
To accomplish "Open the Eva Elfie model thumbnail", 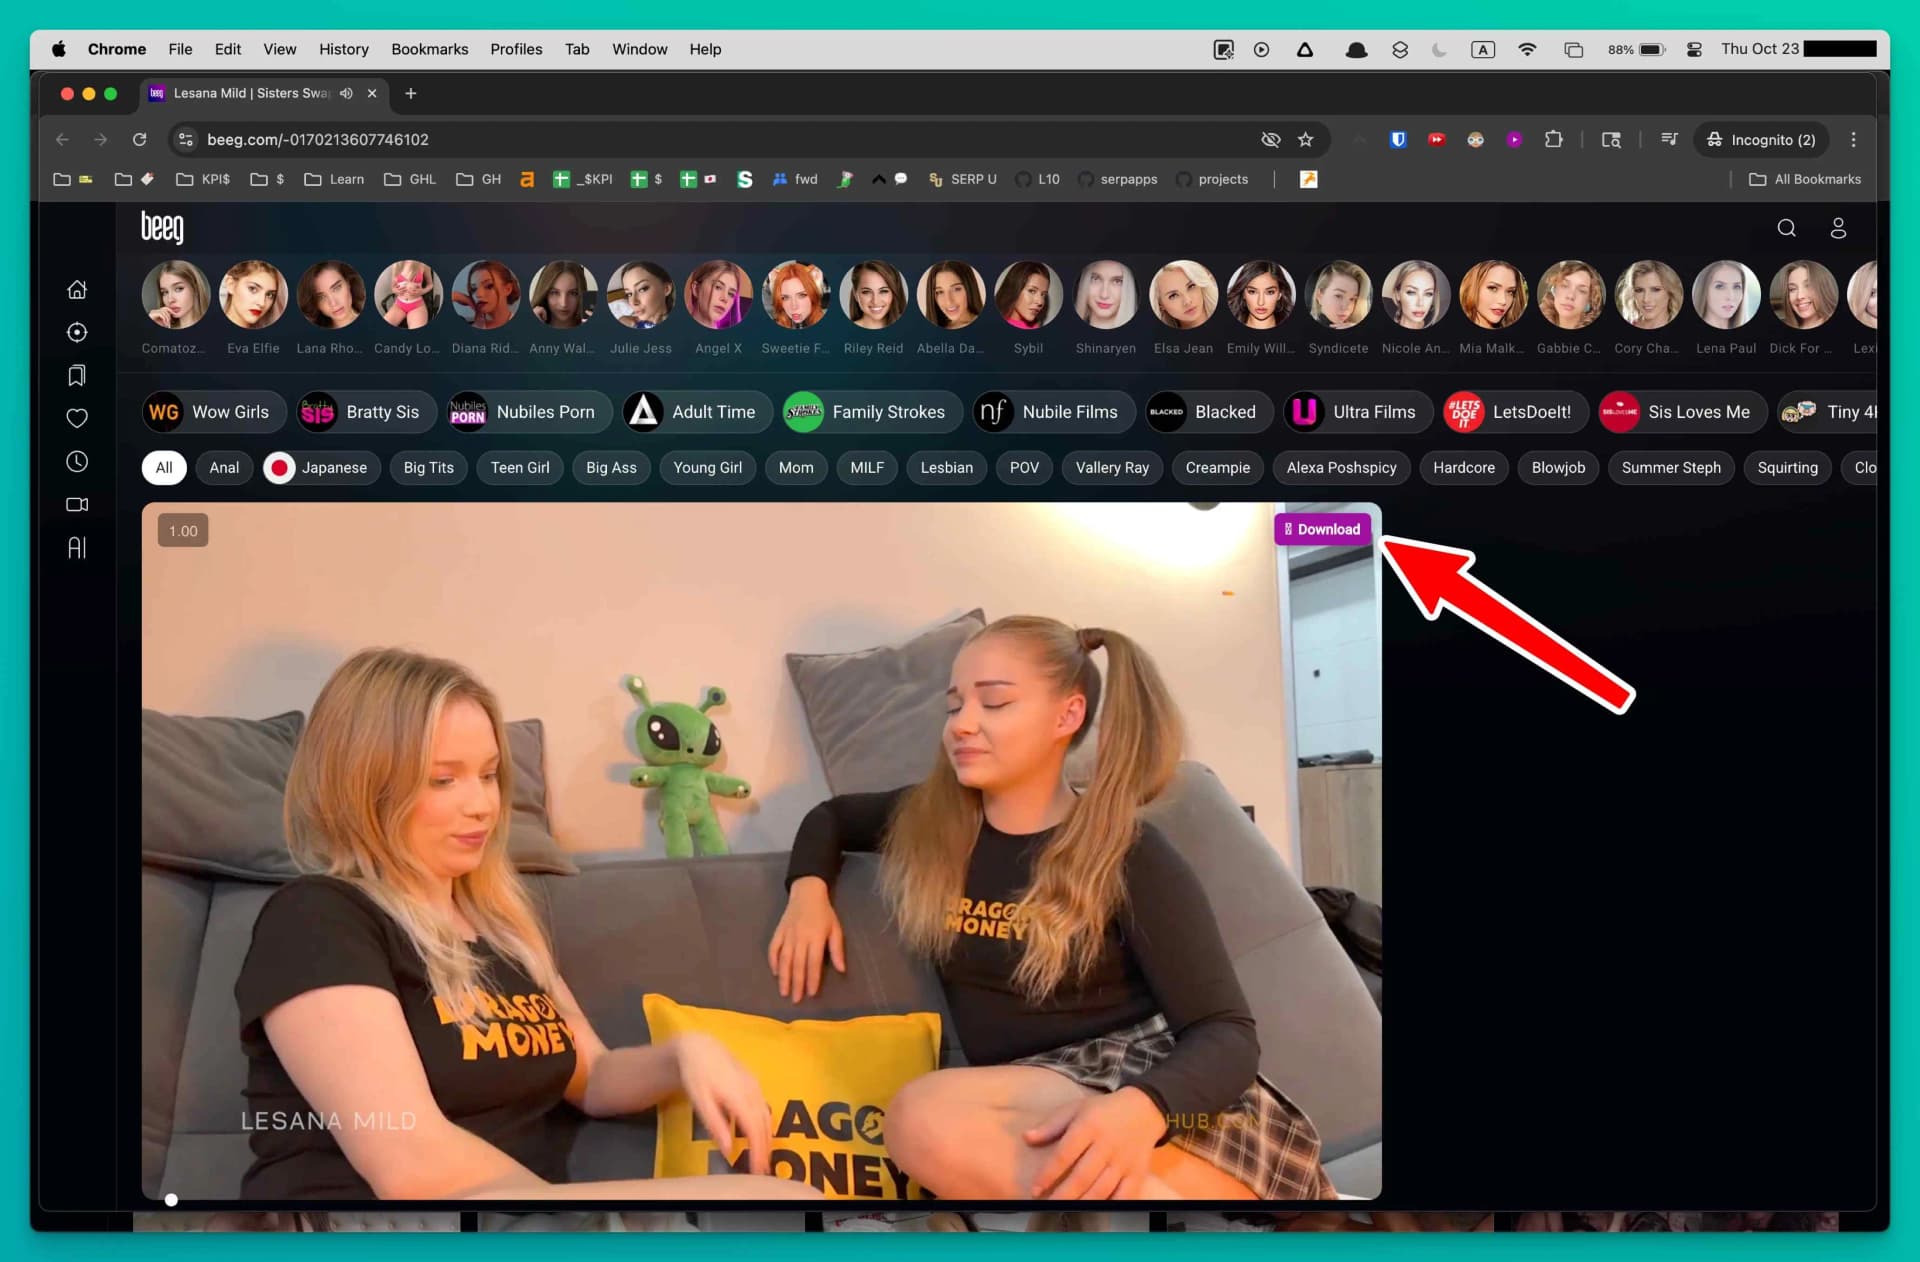I will click(x=253, y=295).
